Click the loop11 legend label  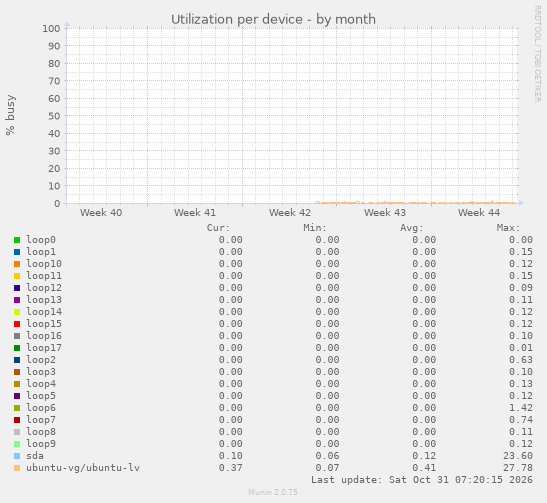coord(44,276)
